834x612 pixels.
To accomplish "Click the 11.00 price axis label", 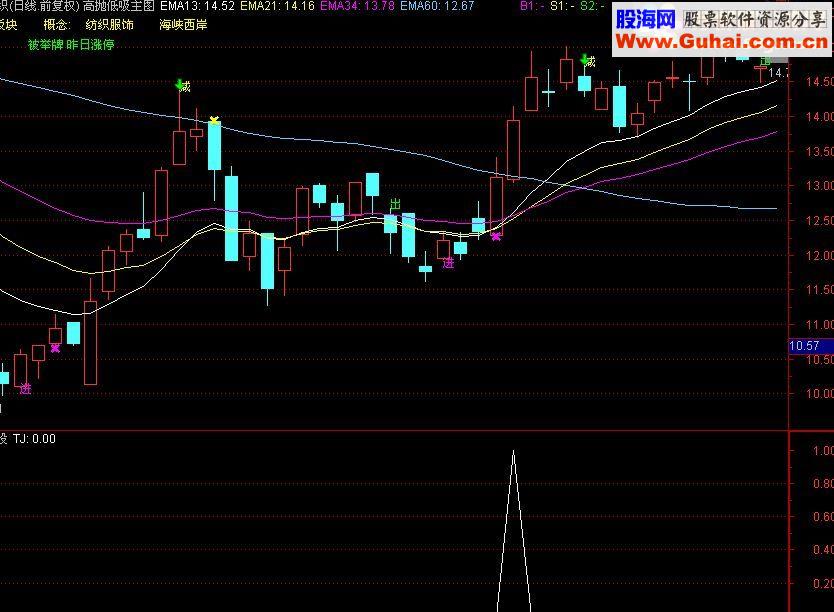I will tap(820, 325).
